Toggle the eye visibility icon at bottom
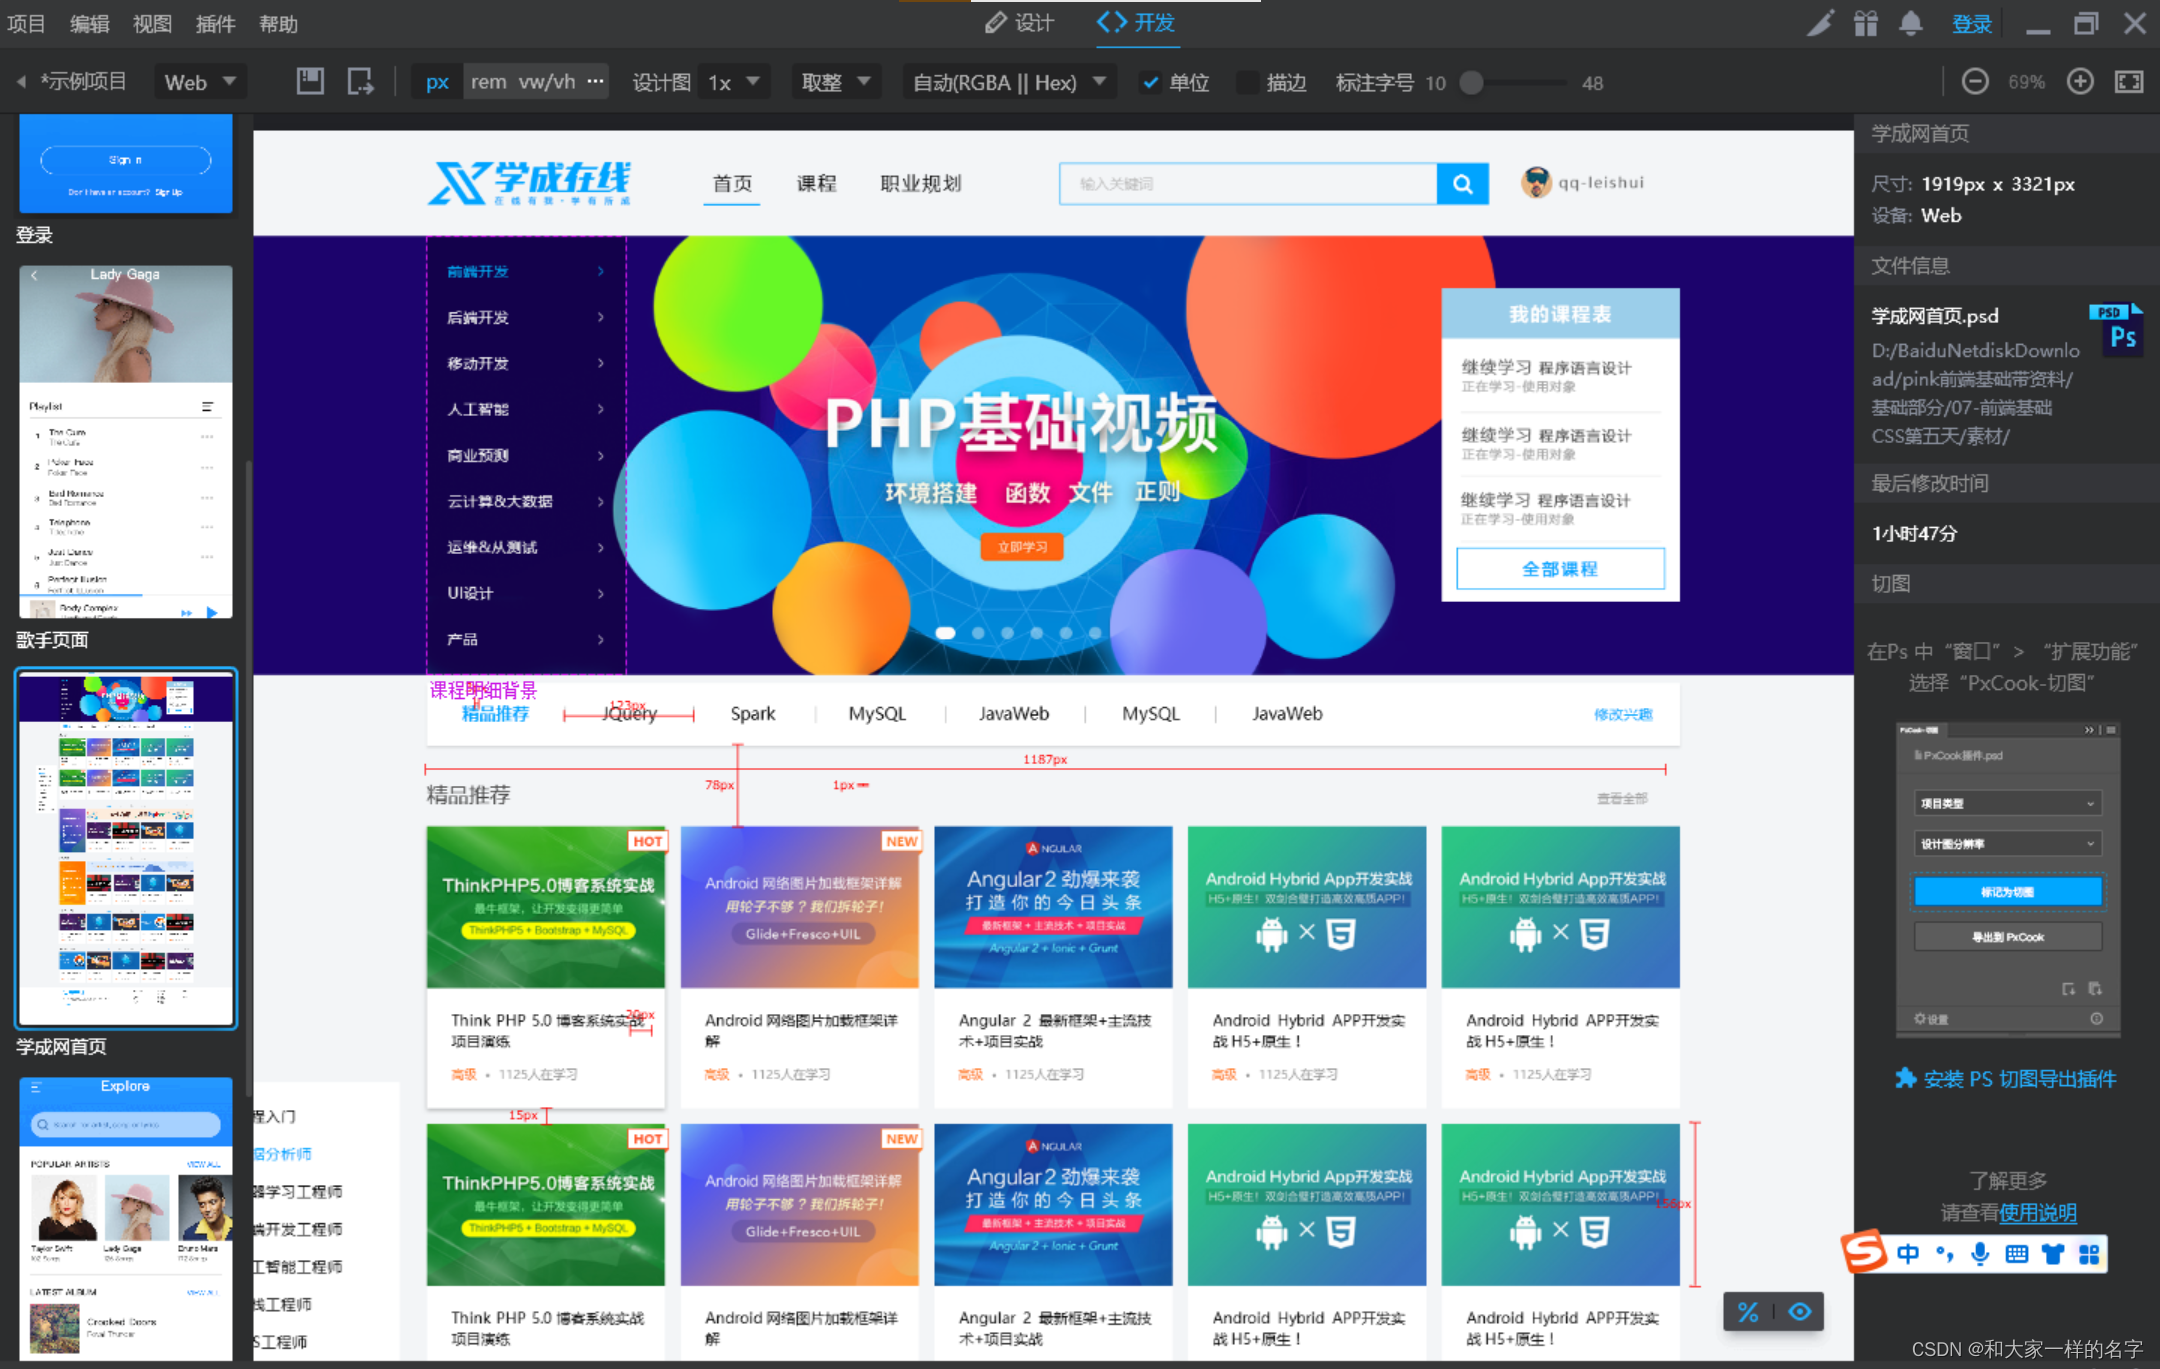Screen dimensions: 2160x1369 1800,1312
